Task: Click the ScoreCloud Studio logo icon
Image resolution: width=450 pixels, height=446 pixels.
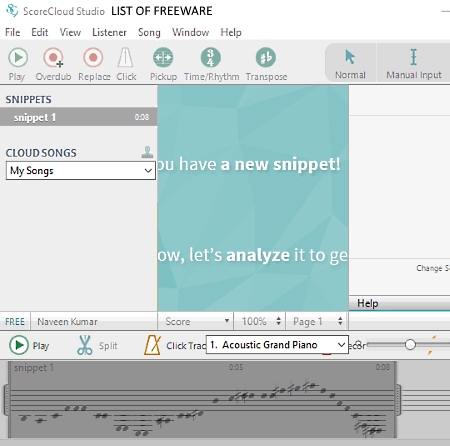Action: [x=12, y=10]
